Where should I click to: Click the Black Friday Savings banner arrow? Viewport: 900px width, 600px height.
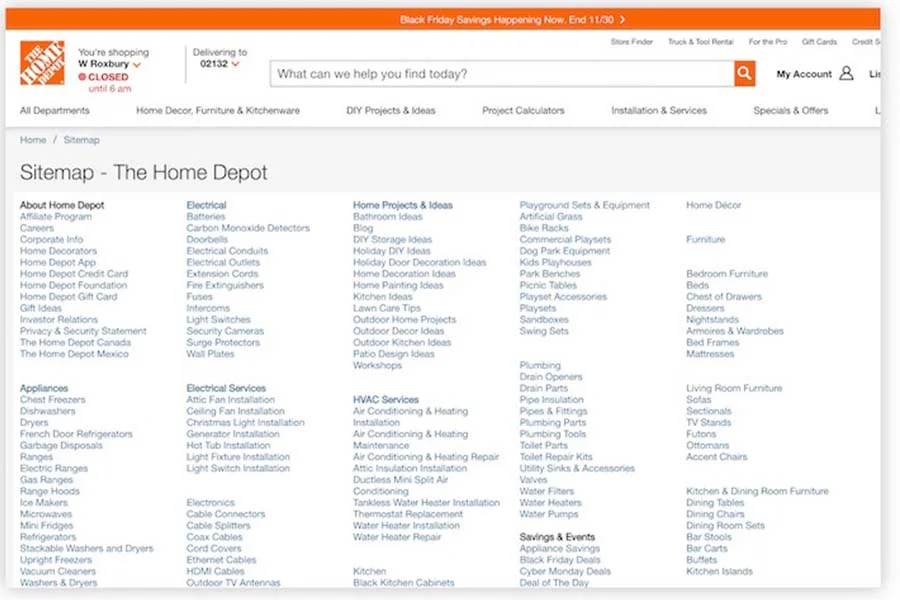[x=622, y=20]
